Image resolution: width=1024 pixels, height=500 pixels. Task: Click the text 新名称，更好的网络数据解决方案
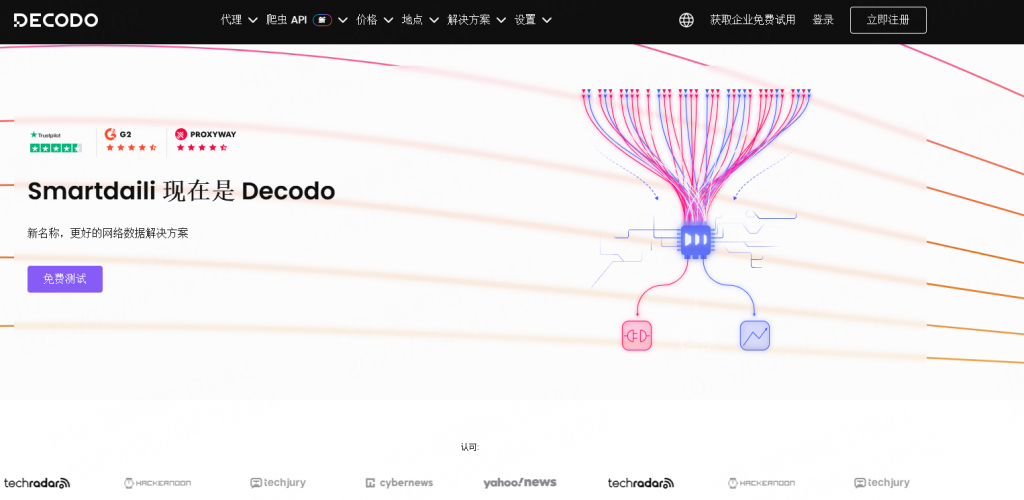click(x=108, y=233)
